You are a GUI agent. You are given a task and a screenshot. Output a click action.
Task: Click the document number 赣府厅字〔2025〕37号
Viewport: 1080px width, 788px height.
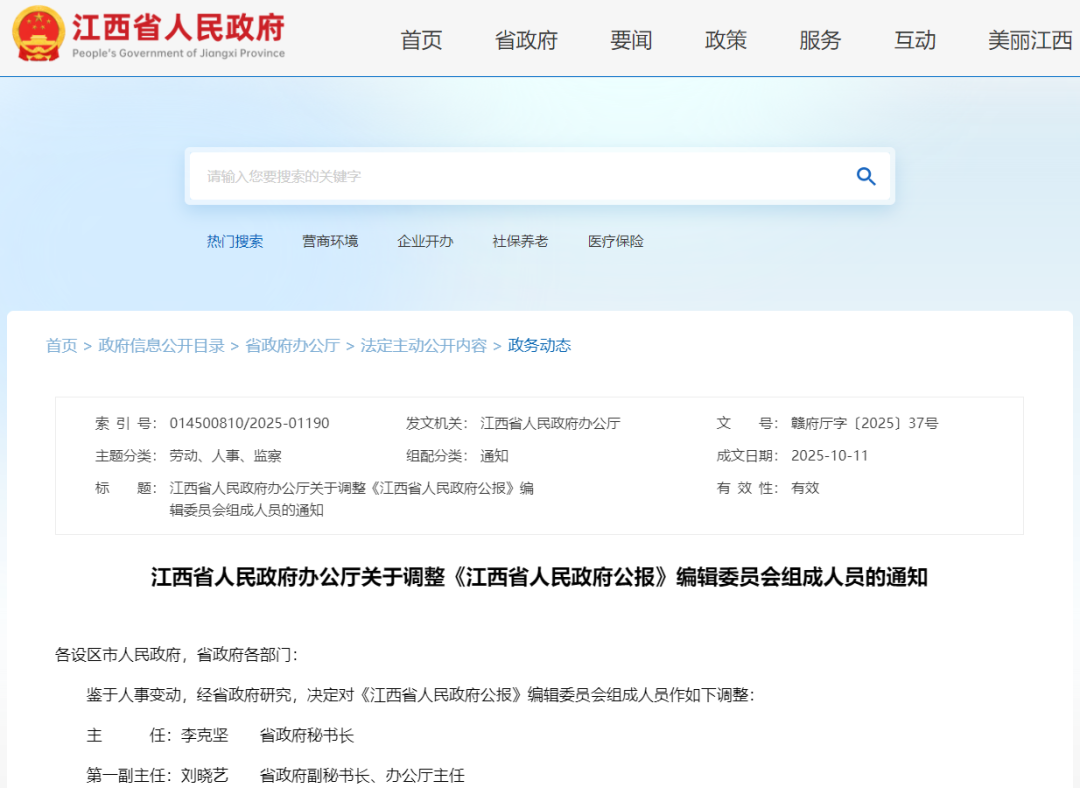tap(864, 423)
